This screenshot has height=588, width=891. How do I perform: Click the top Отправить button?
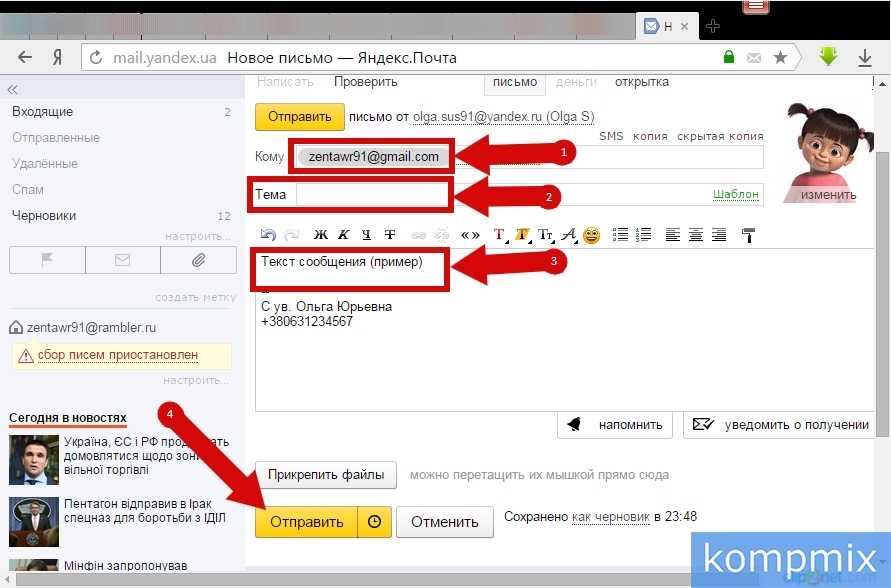[299, 116]
